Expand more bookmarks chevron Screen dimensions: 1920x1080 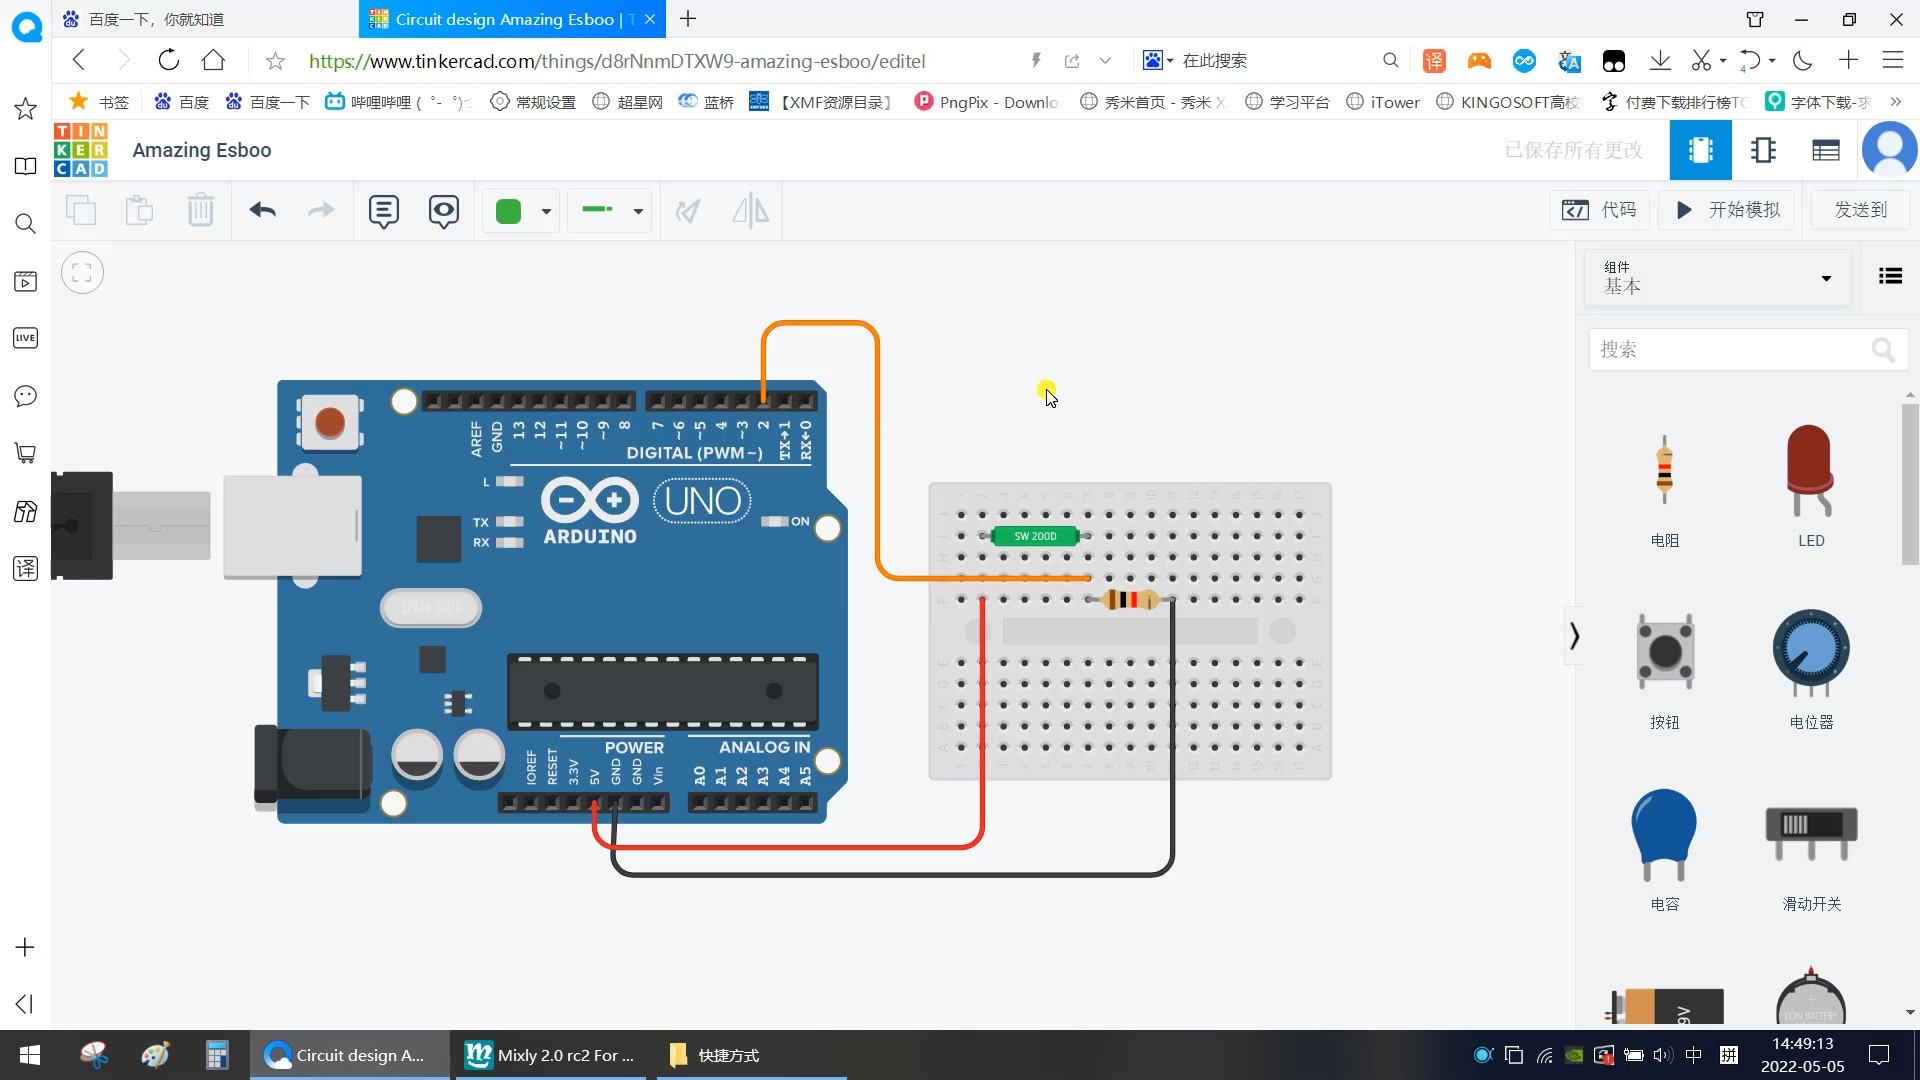(x=1896, y=102)
